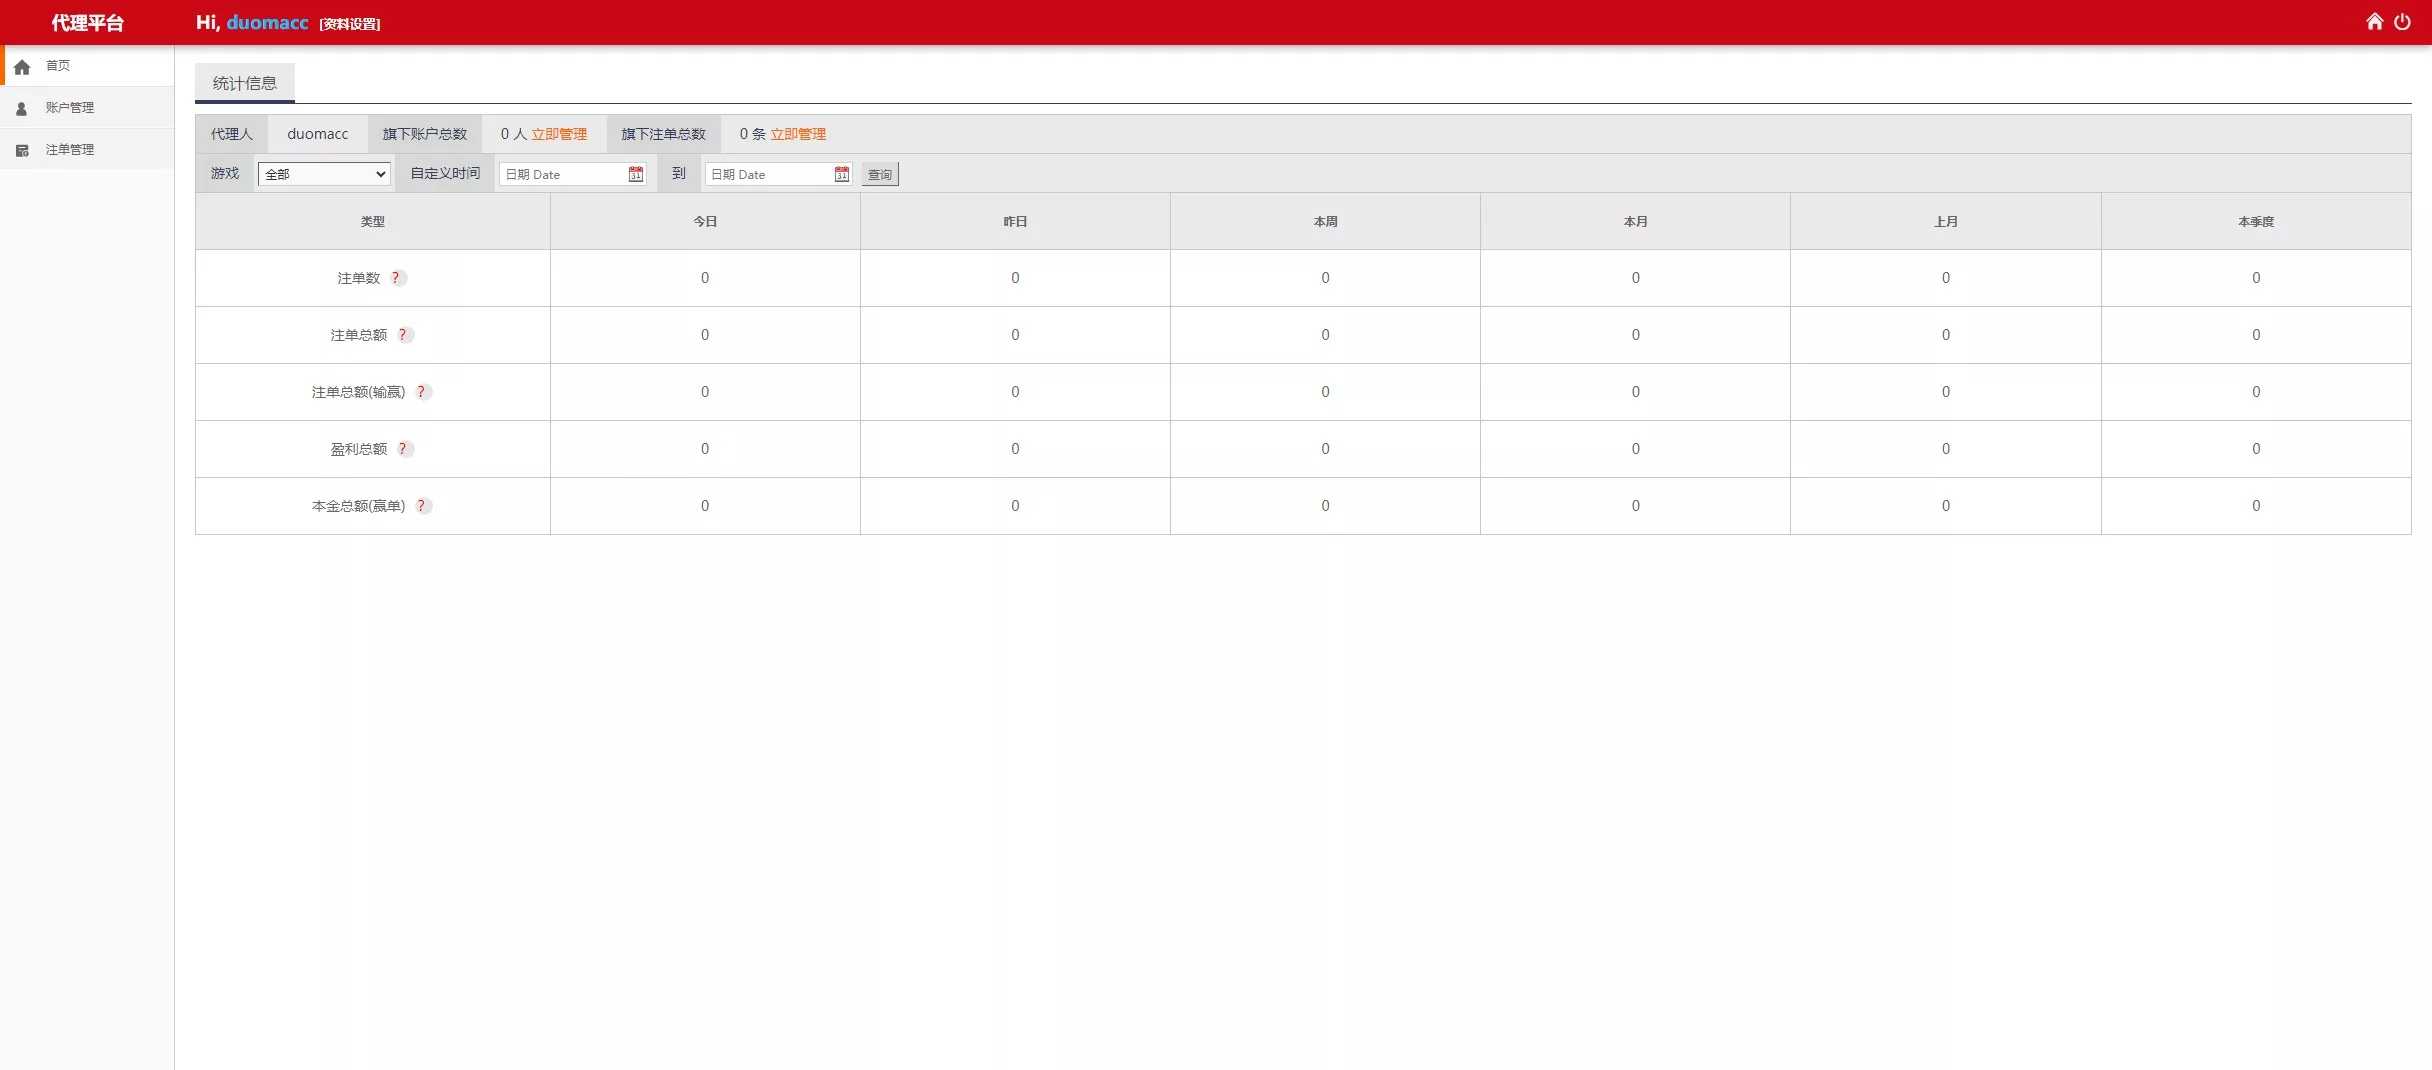Open 首页 in the sidebar
Screen dimensions: 2432x1070
pos(58,66)
